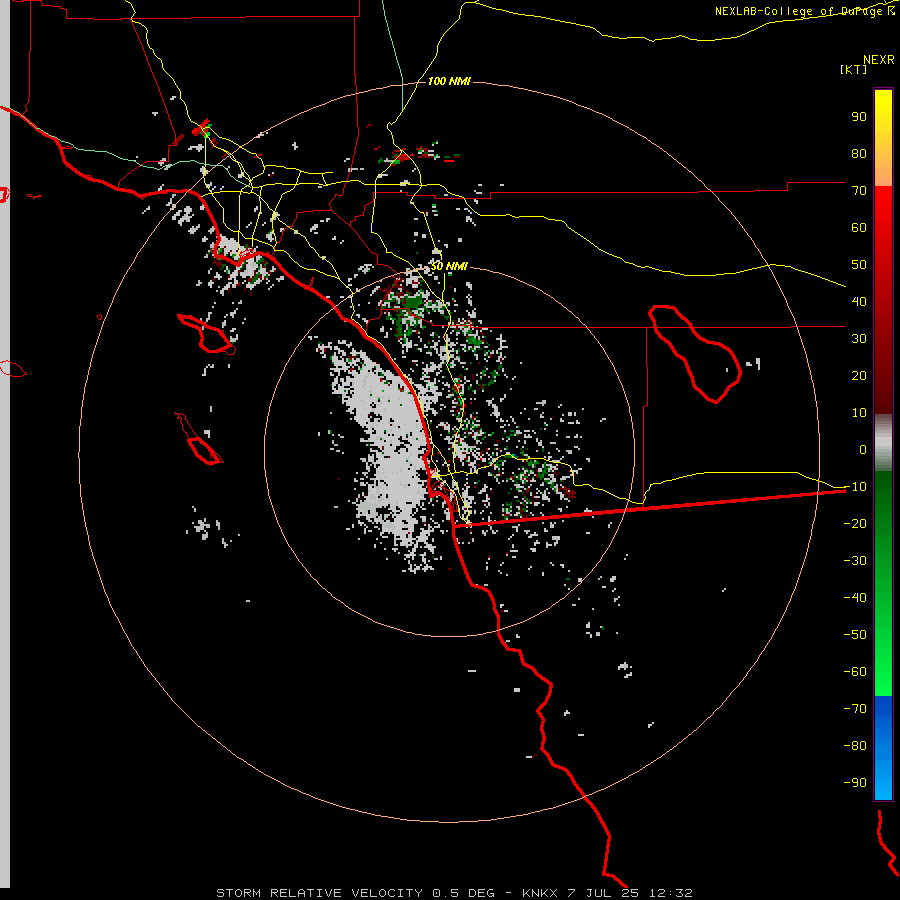Click the "-90" scale value

click(x=855, y=782)
